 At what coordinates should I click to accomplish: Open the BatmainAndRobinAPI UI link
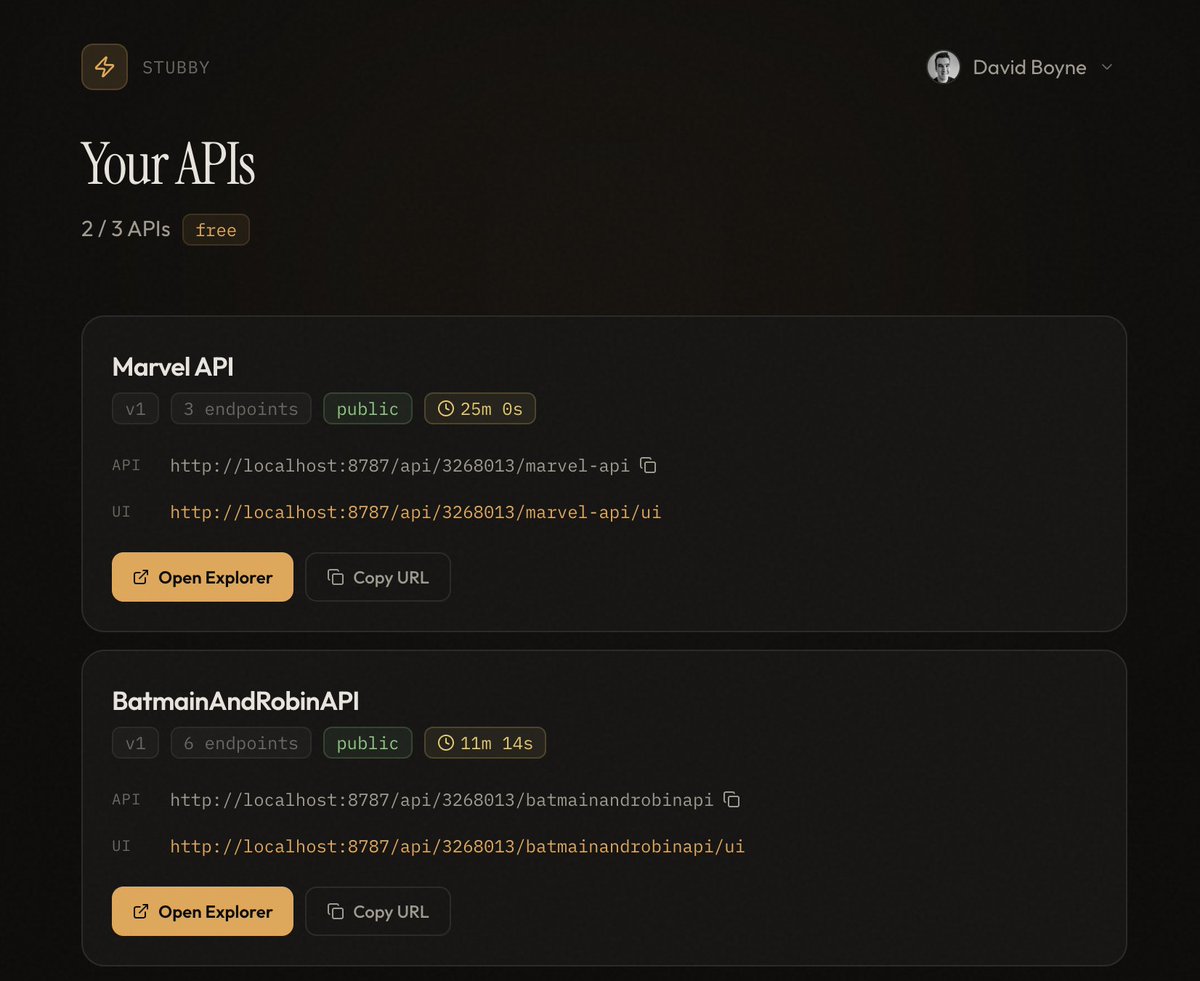coord(458,846)
